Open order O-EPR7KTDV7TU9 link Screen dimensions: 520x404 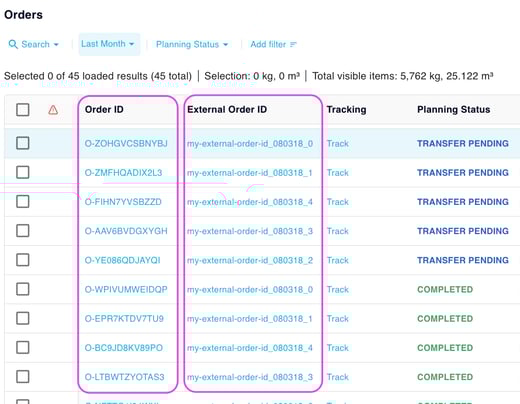click(x=124, y=319)
